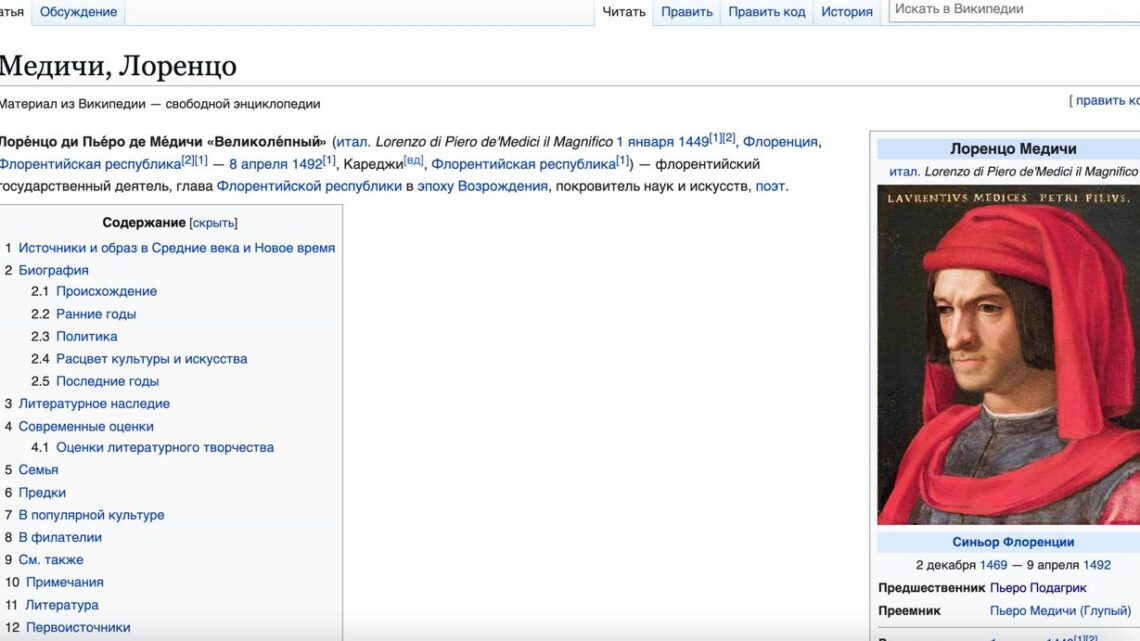Screen dimensions: 1140x641
Task: Open the Читать tab
Action: (x=624, y=12)
